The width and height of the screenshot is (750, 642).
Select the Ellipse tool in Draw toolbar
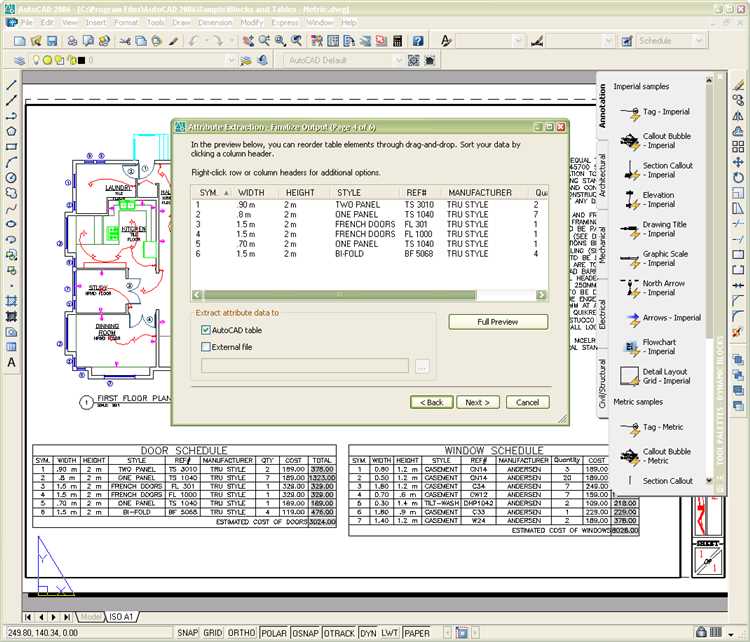pos(11,224)
